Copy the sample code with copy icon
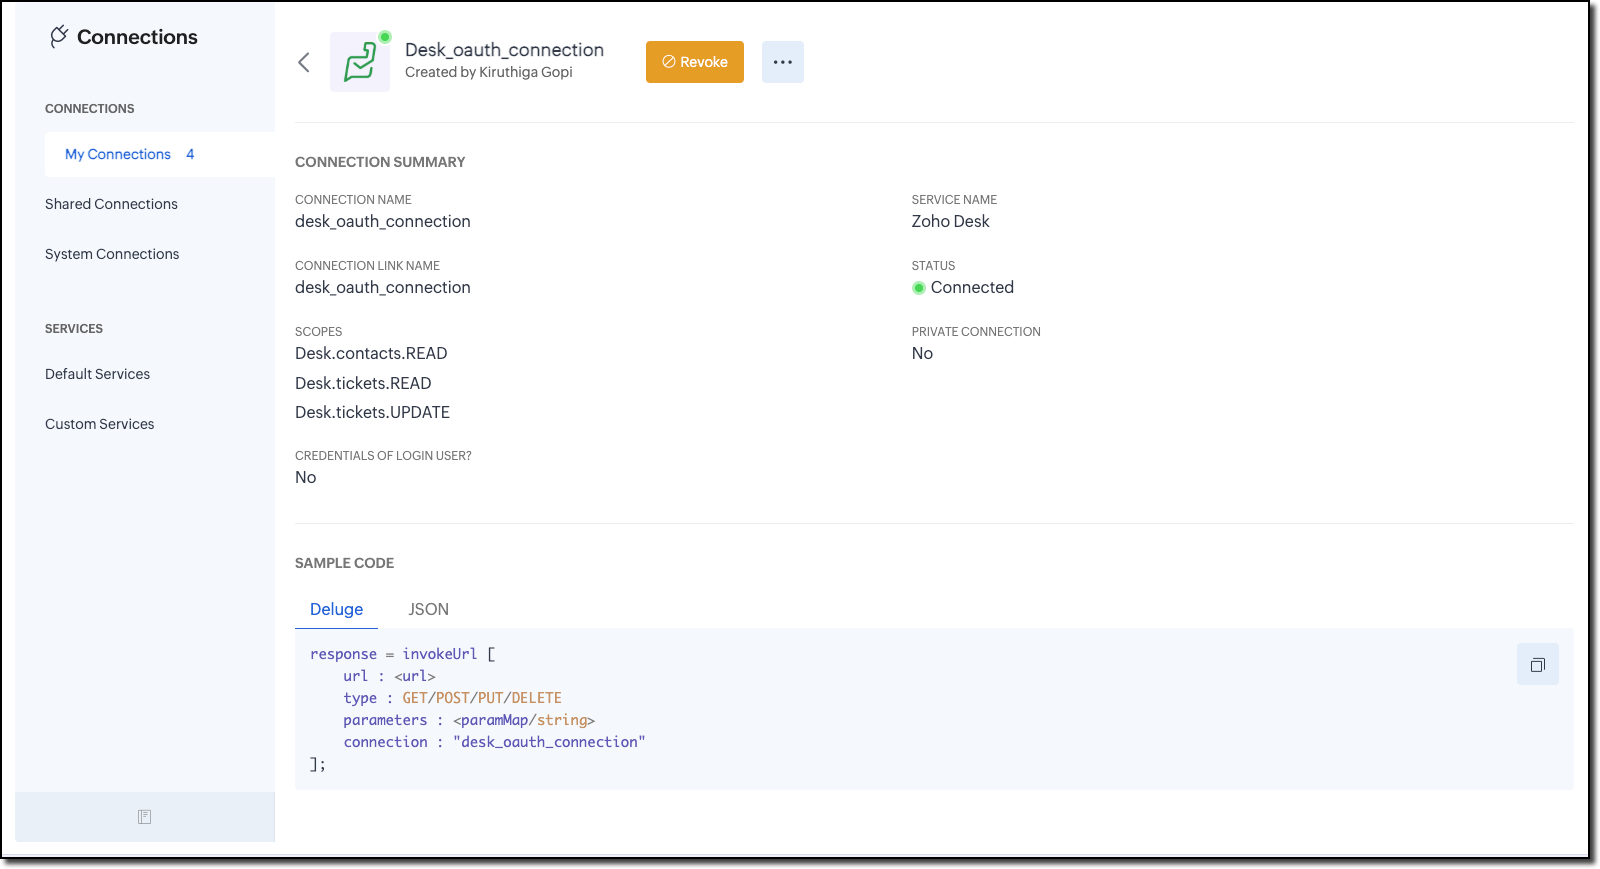The image size is (1600, 869). (1537, 665)
